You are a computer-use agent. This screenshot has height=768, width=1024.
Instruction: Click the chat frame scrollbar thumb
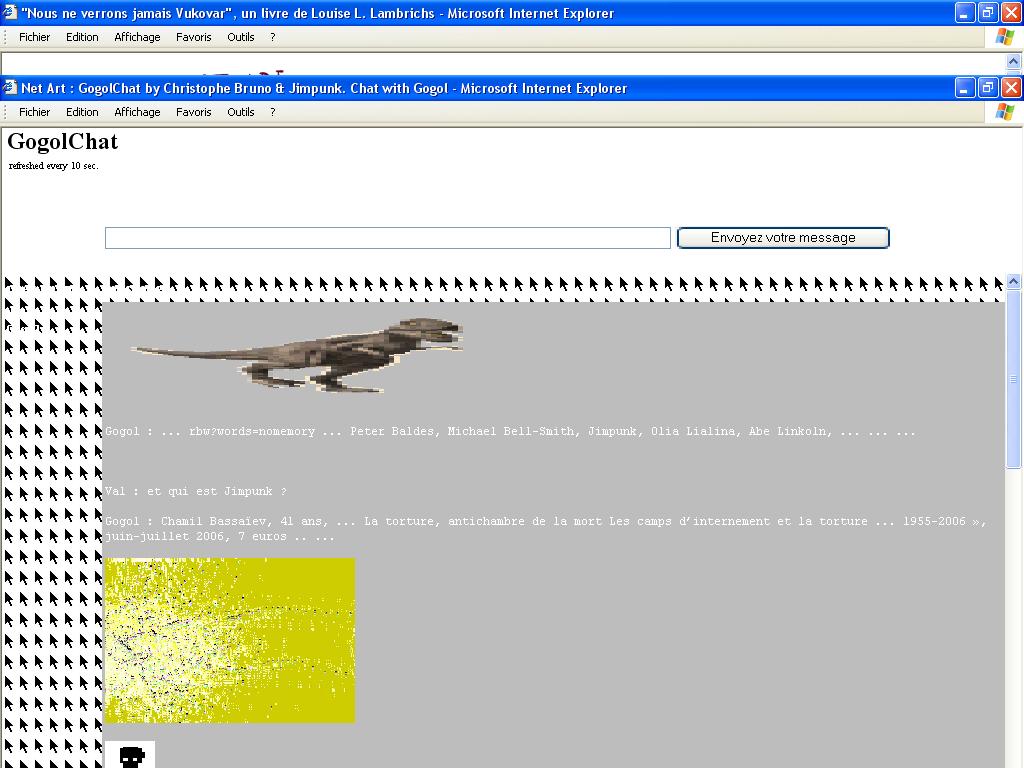click(x=1013, y=379)
